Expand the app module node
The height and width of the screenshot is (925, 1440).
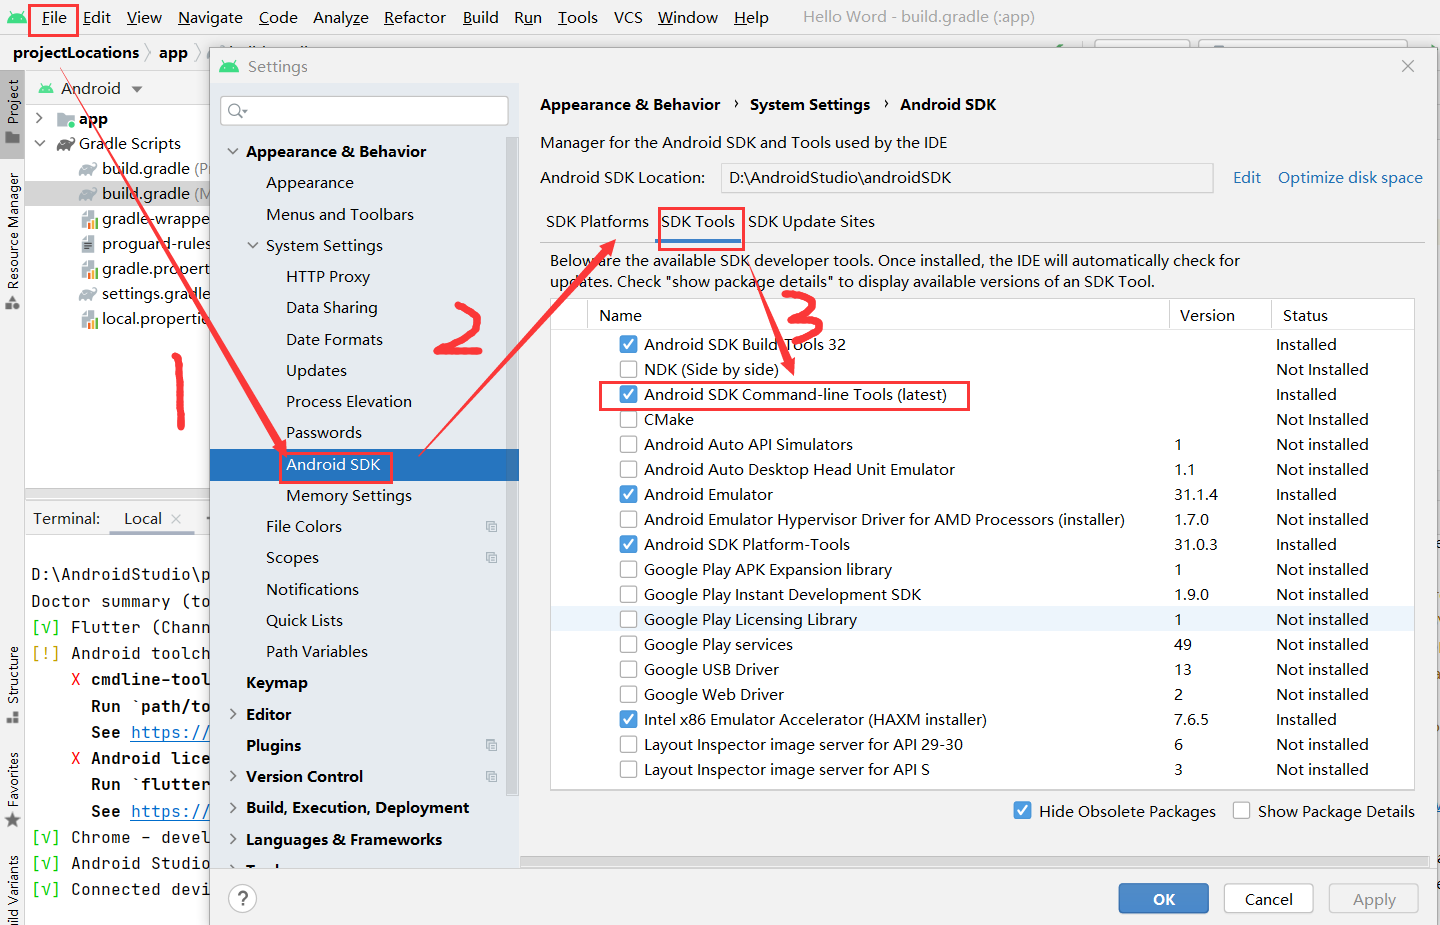click(x=39, y=119)
